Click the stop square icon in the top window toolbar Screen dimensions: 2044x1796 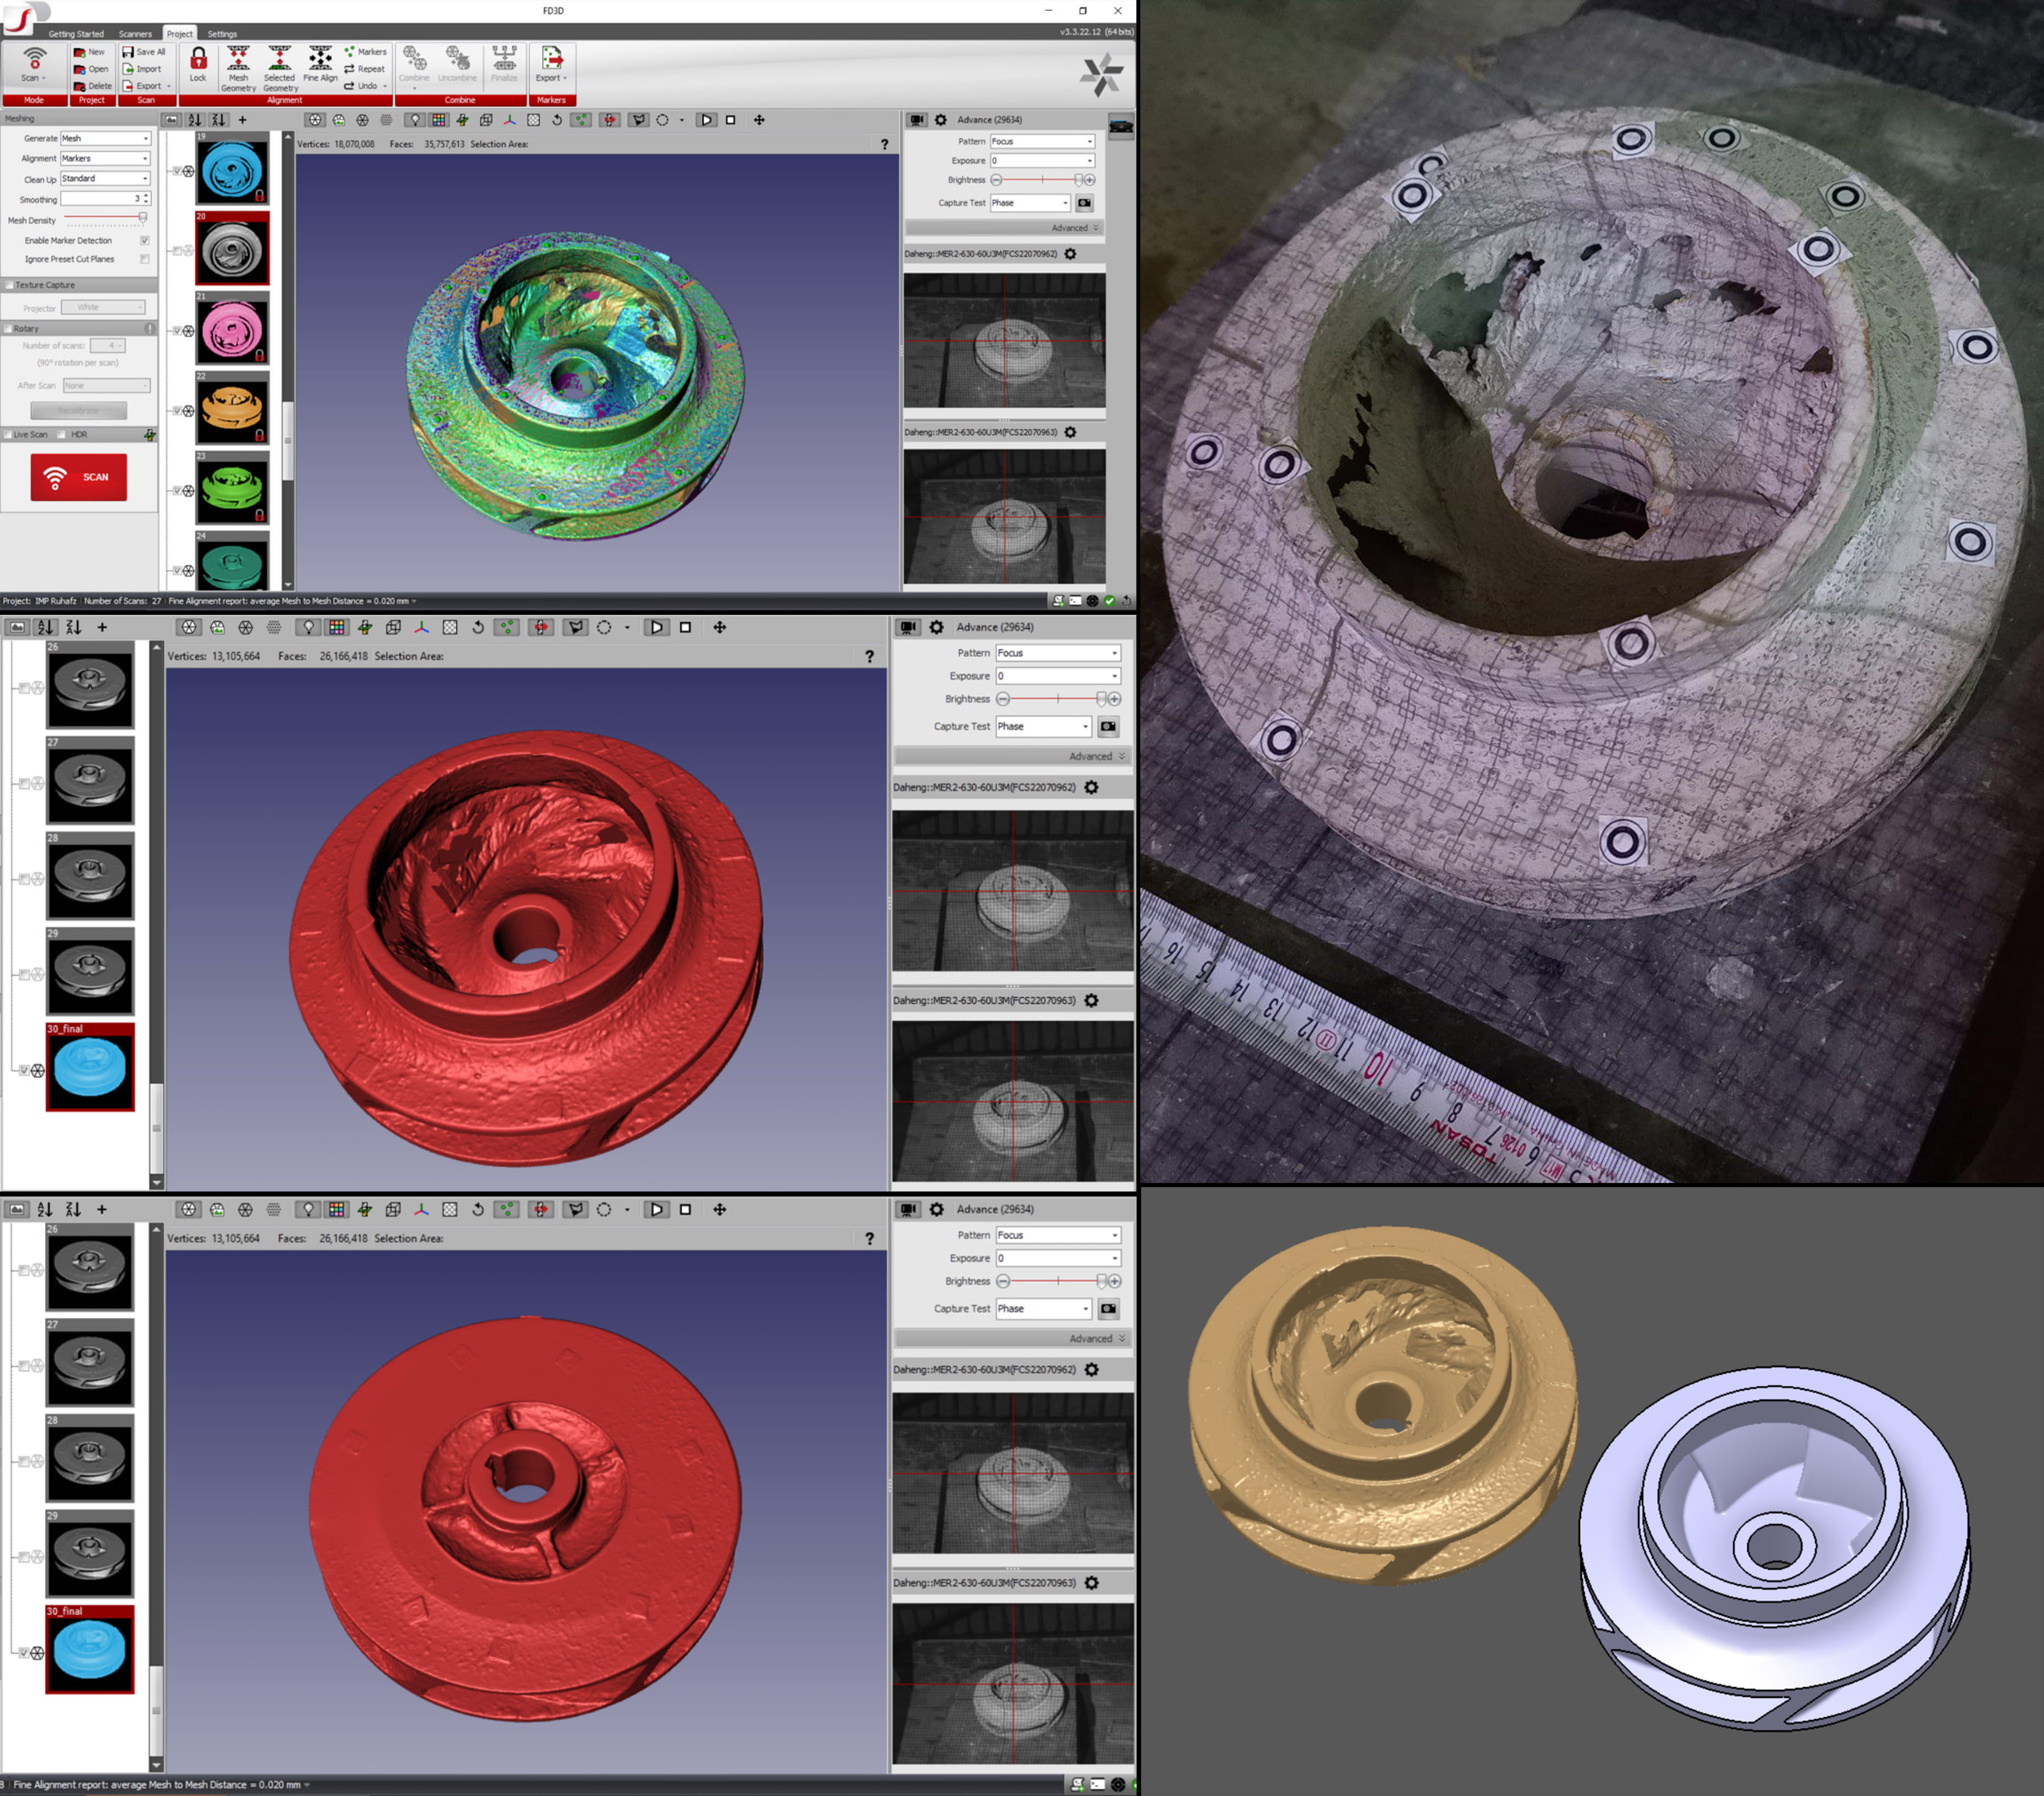coord(730,120)
